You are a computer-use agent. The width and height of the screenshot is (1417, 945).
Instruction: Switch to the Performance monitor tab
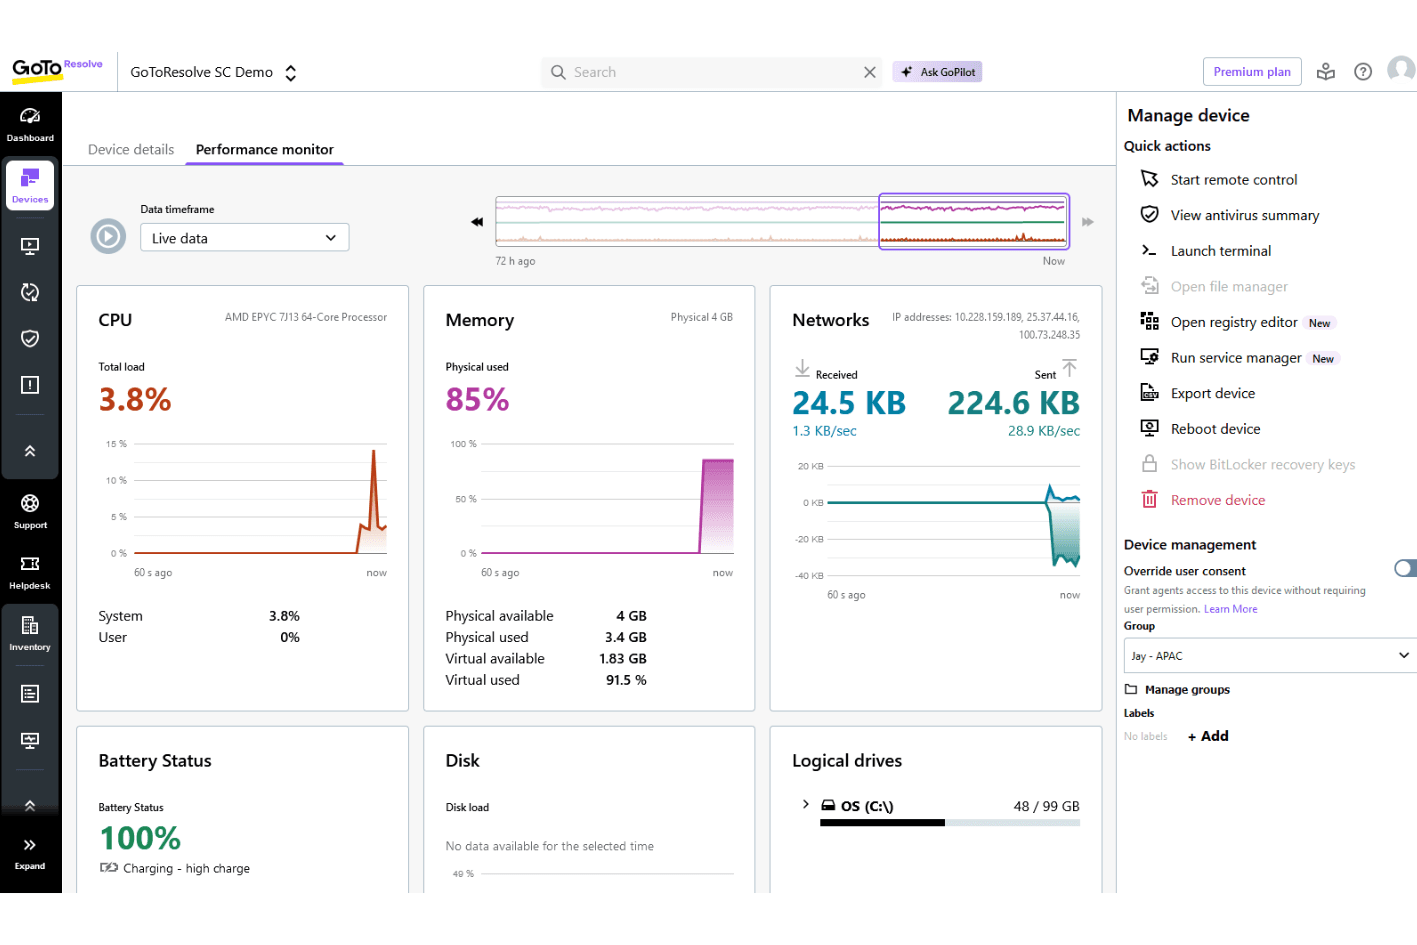pyautogui.click(x=265, y=150)
